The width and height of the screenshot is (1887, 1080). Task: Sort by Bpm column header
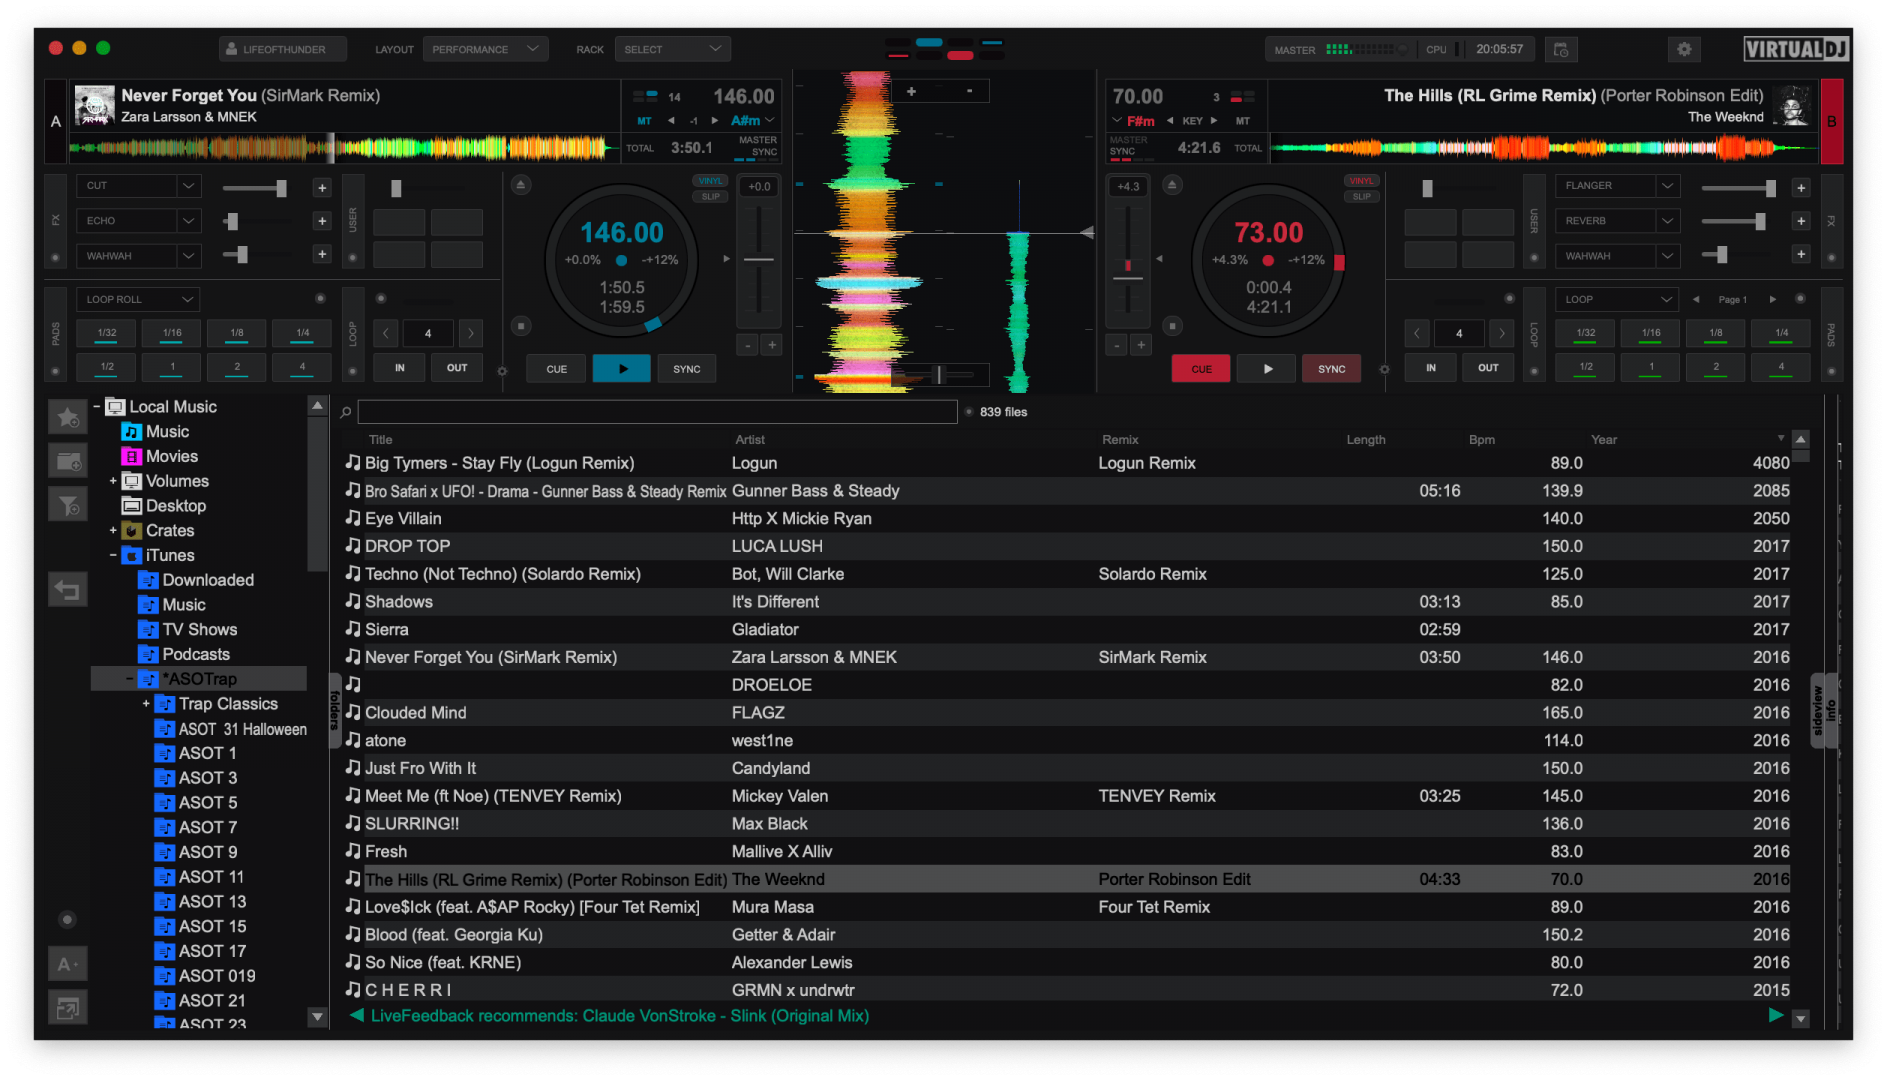click(1481, 440)
